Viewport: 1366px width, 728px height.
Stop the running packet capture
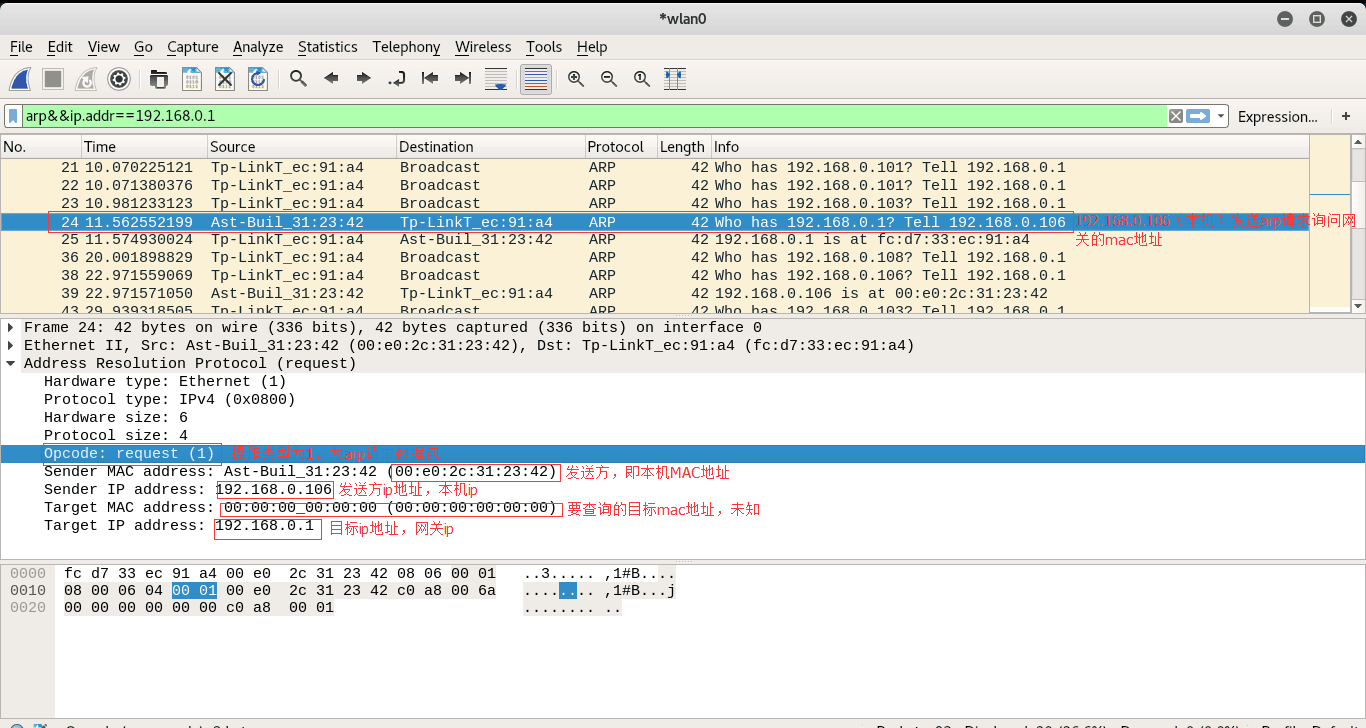click(x=53, y=79)
